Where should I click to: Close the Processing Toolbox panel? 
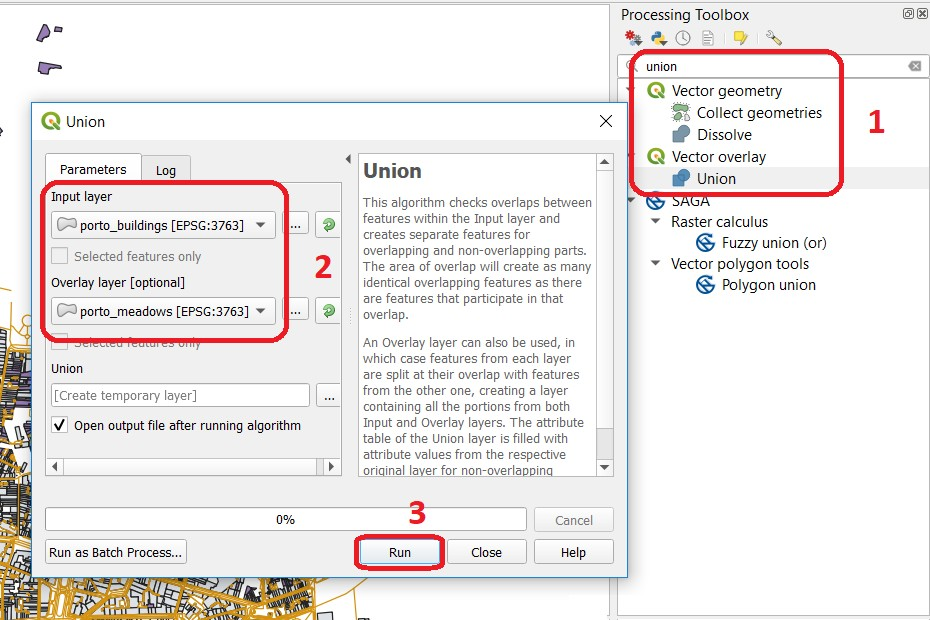tap(922, 14)
